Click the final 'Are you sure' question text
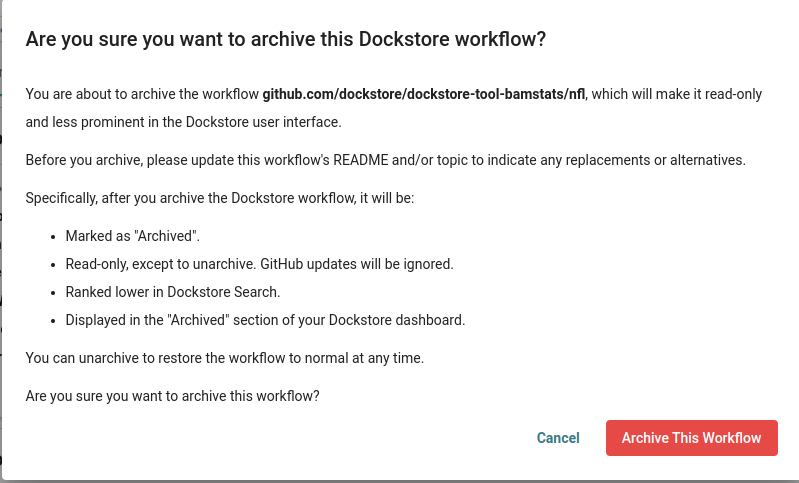This screenshot has height=483, width=799. click(x=172, y=396)
